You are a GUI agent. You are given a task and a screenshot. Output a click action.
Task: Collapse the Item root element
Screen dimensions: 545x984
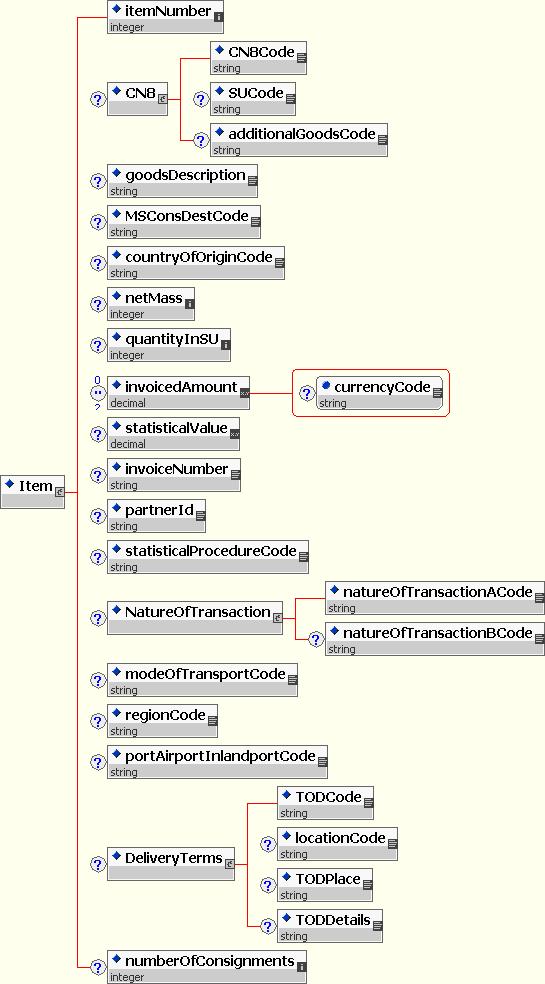point(60,493)
